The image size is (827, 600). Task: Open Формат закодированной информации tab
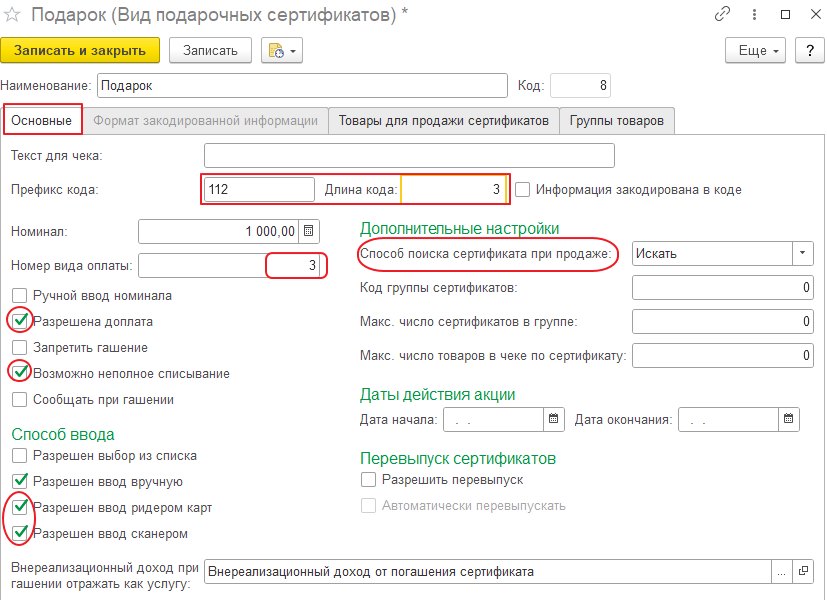205,121
